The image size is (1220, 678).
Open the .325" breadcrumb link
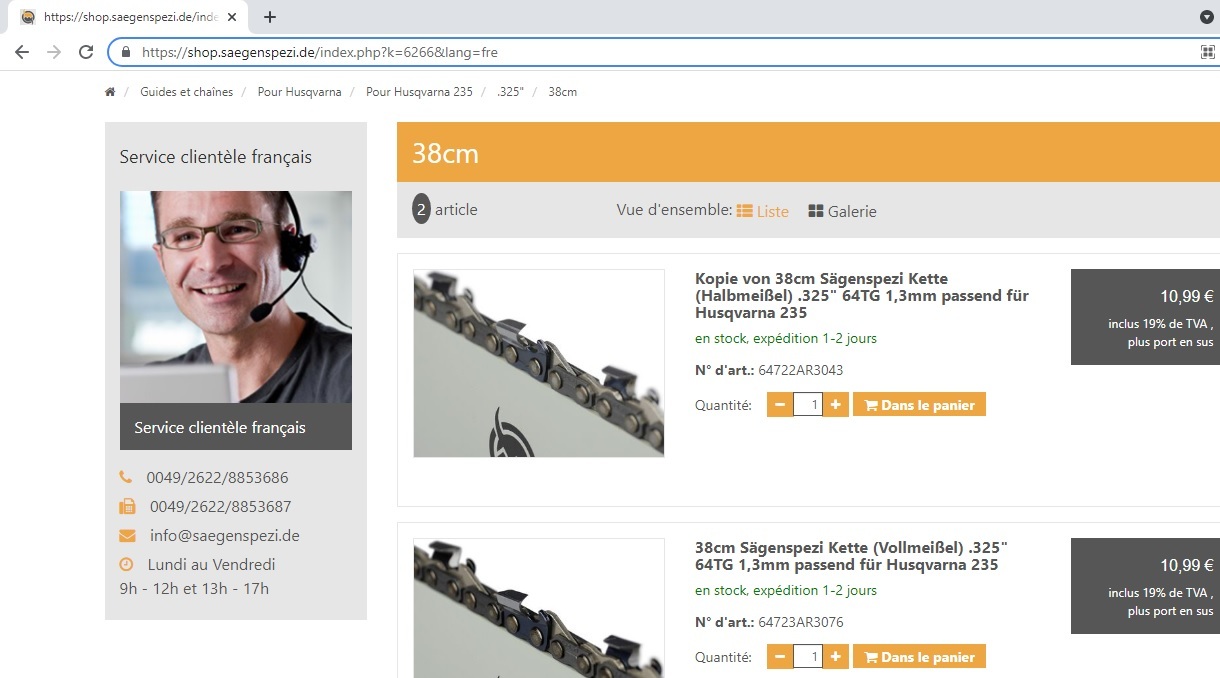511,92
